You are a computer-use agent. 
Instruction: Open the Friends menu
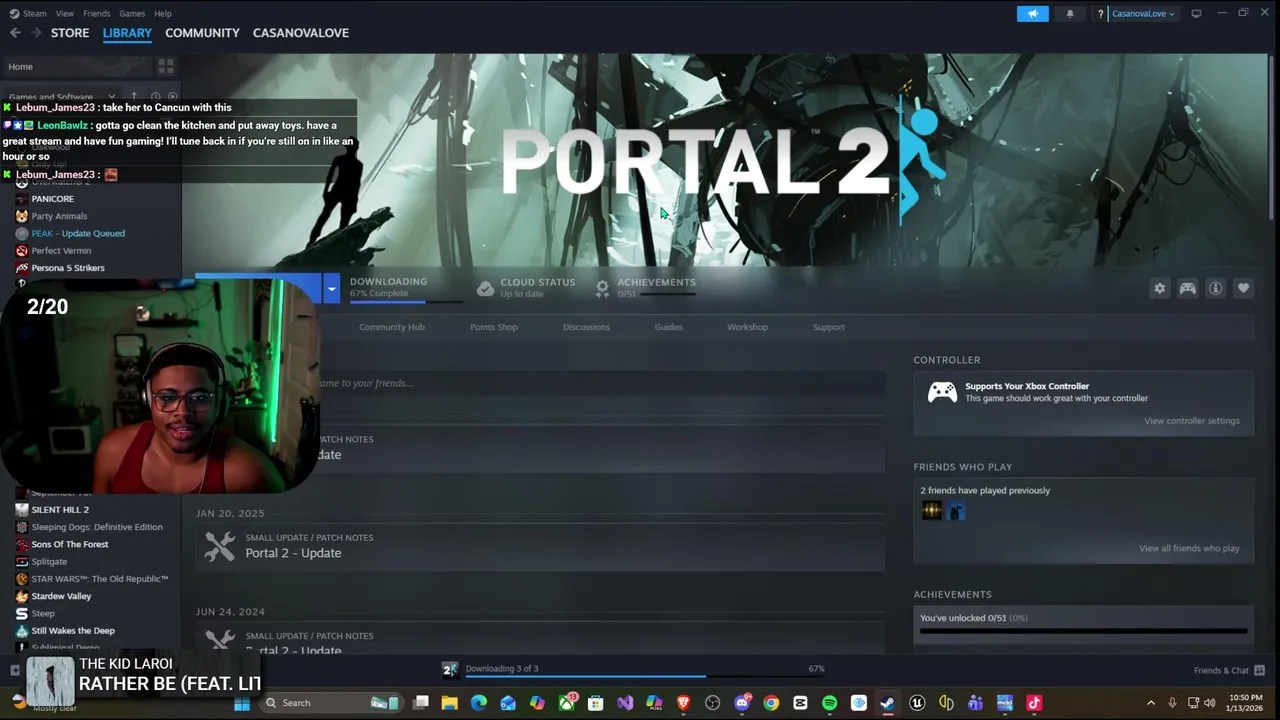pyautogui.click(x=97, y=14)
